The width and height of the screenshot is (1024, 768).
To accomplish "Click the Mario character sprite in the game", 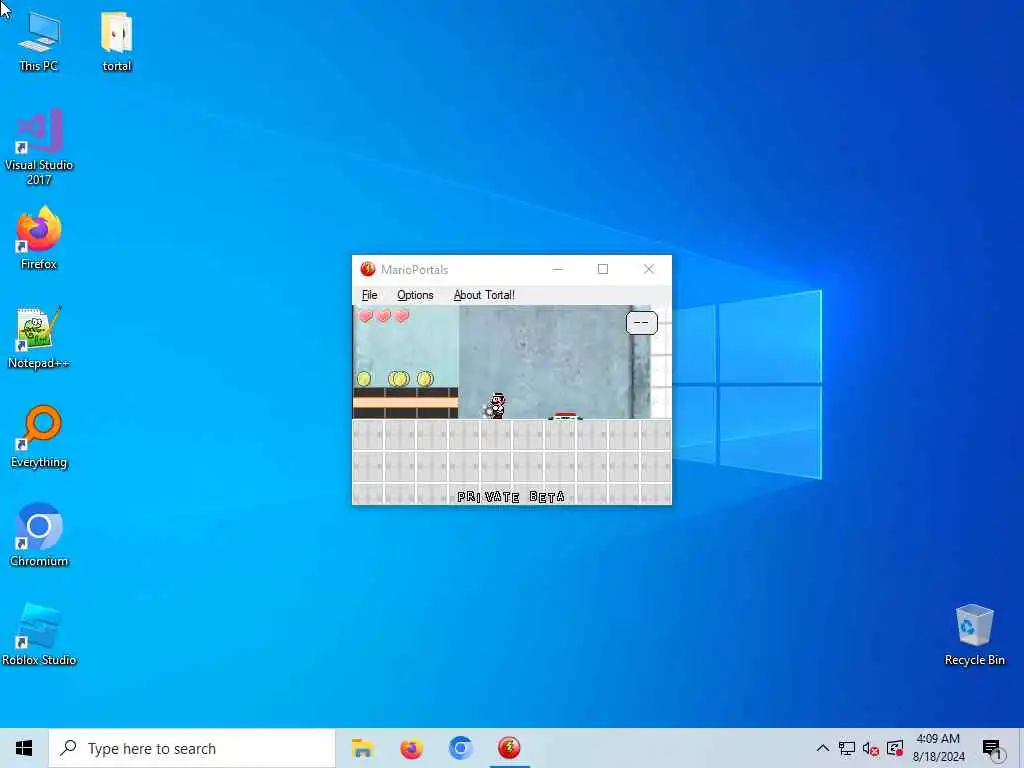I will pyautogui.click(x=496, y=406).
